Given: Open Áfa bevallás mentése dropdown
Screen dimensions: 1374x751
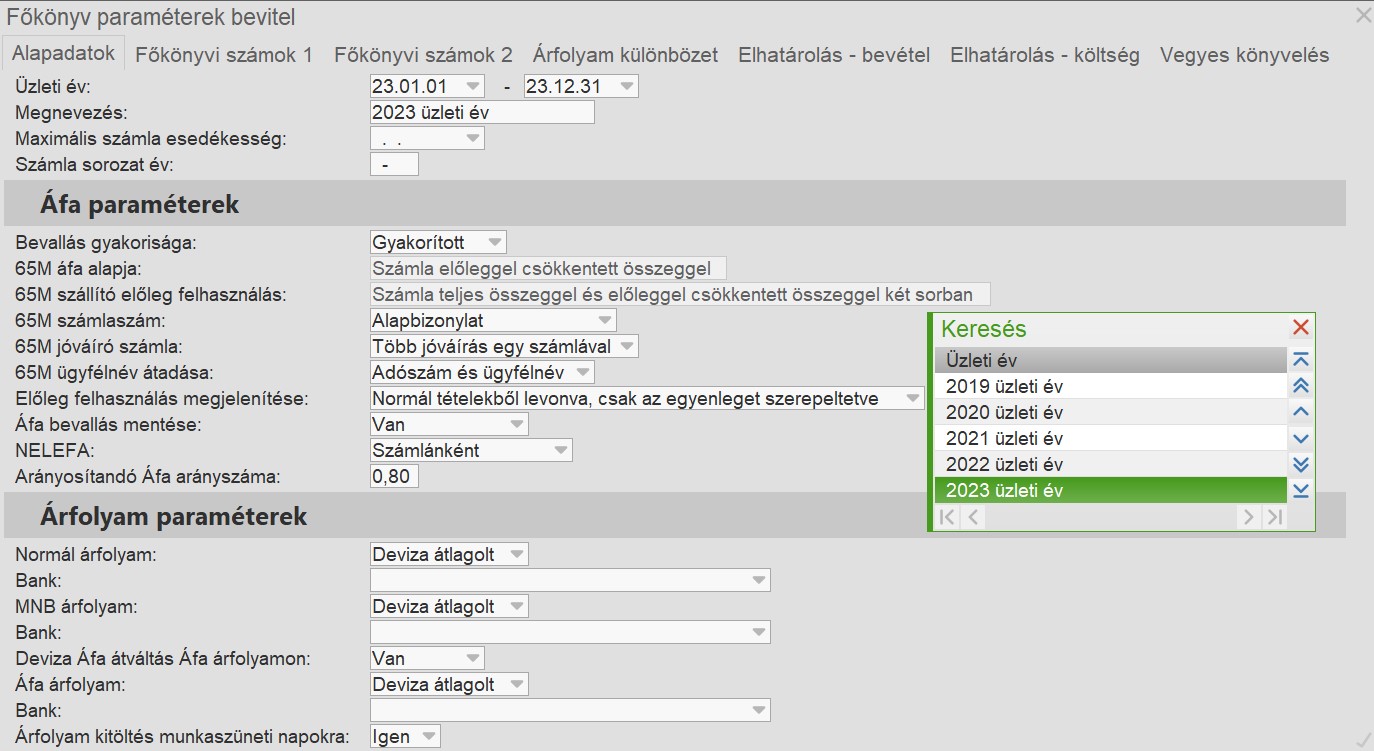Looking at the screenshot, I should (x=516, y=424).
